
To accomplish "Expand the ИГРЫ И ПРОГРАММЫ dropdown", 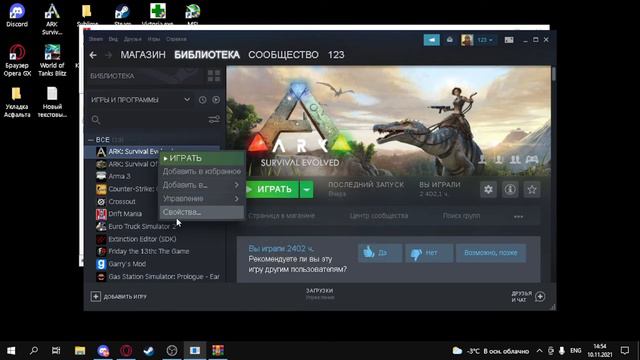I will coord(187,100).
